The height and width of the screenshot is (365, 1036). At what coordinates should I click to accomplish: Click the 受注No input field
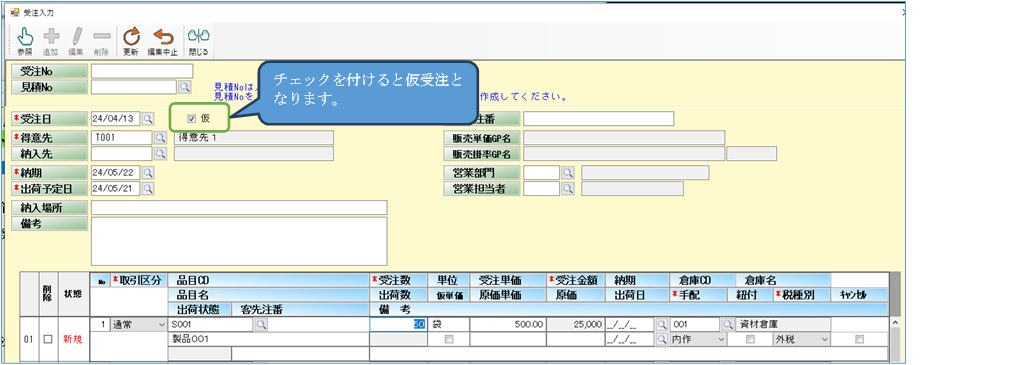pyautogui.click(x=142, y=71)
